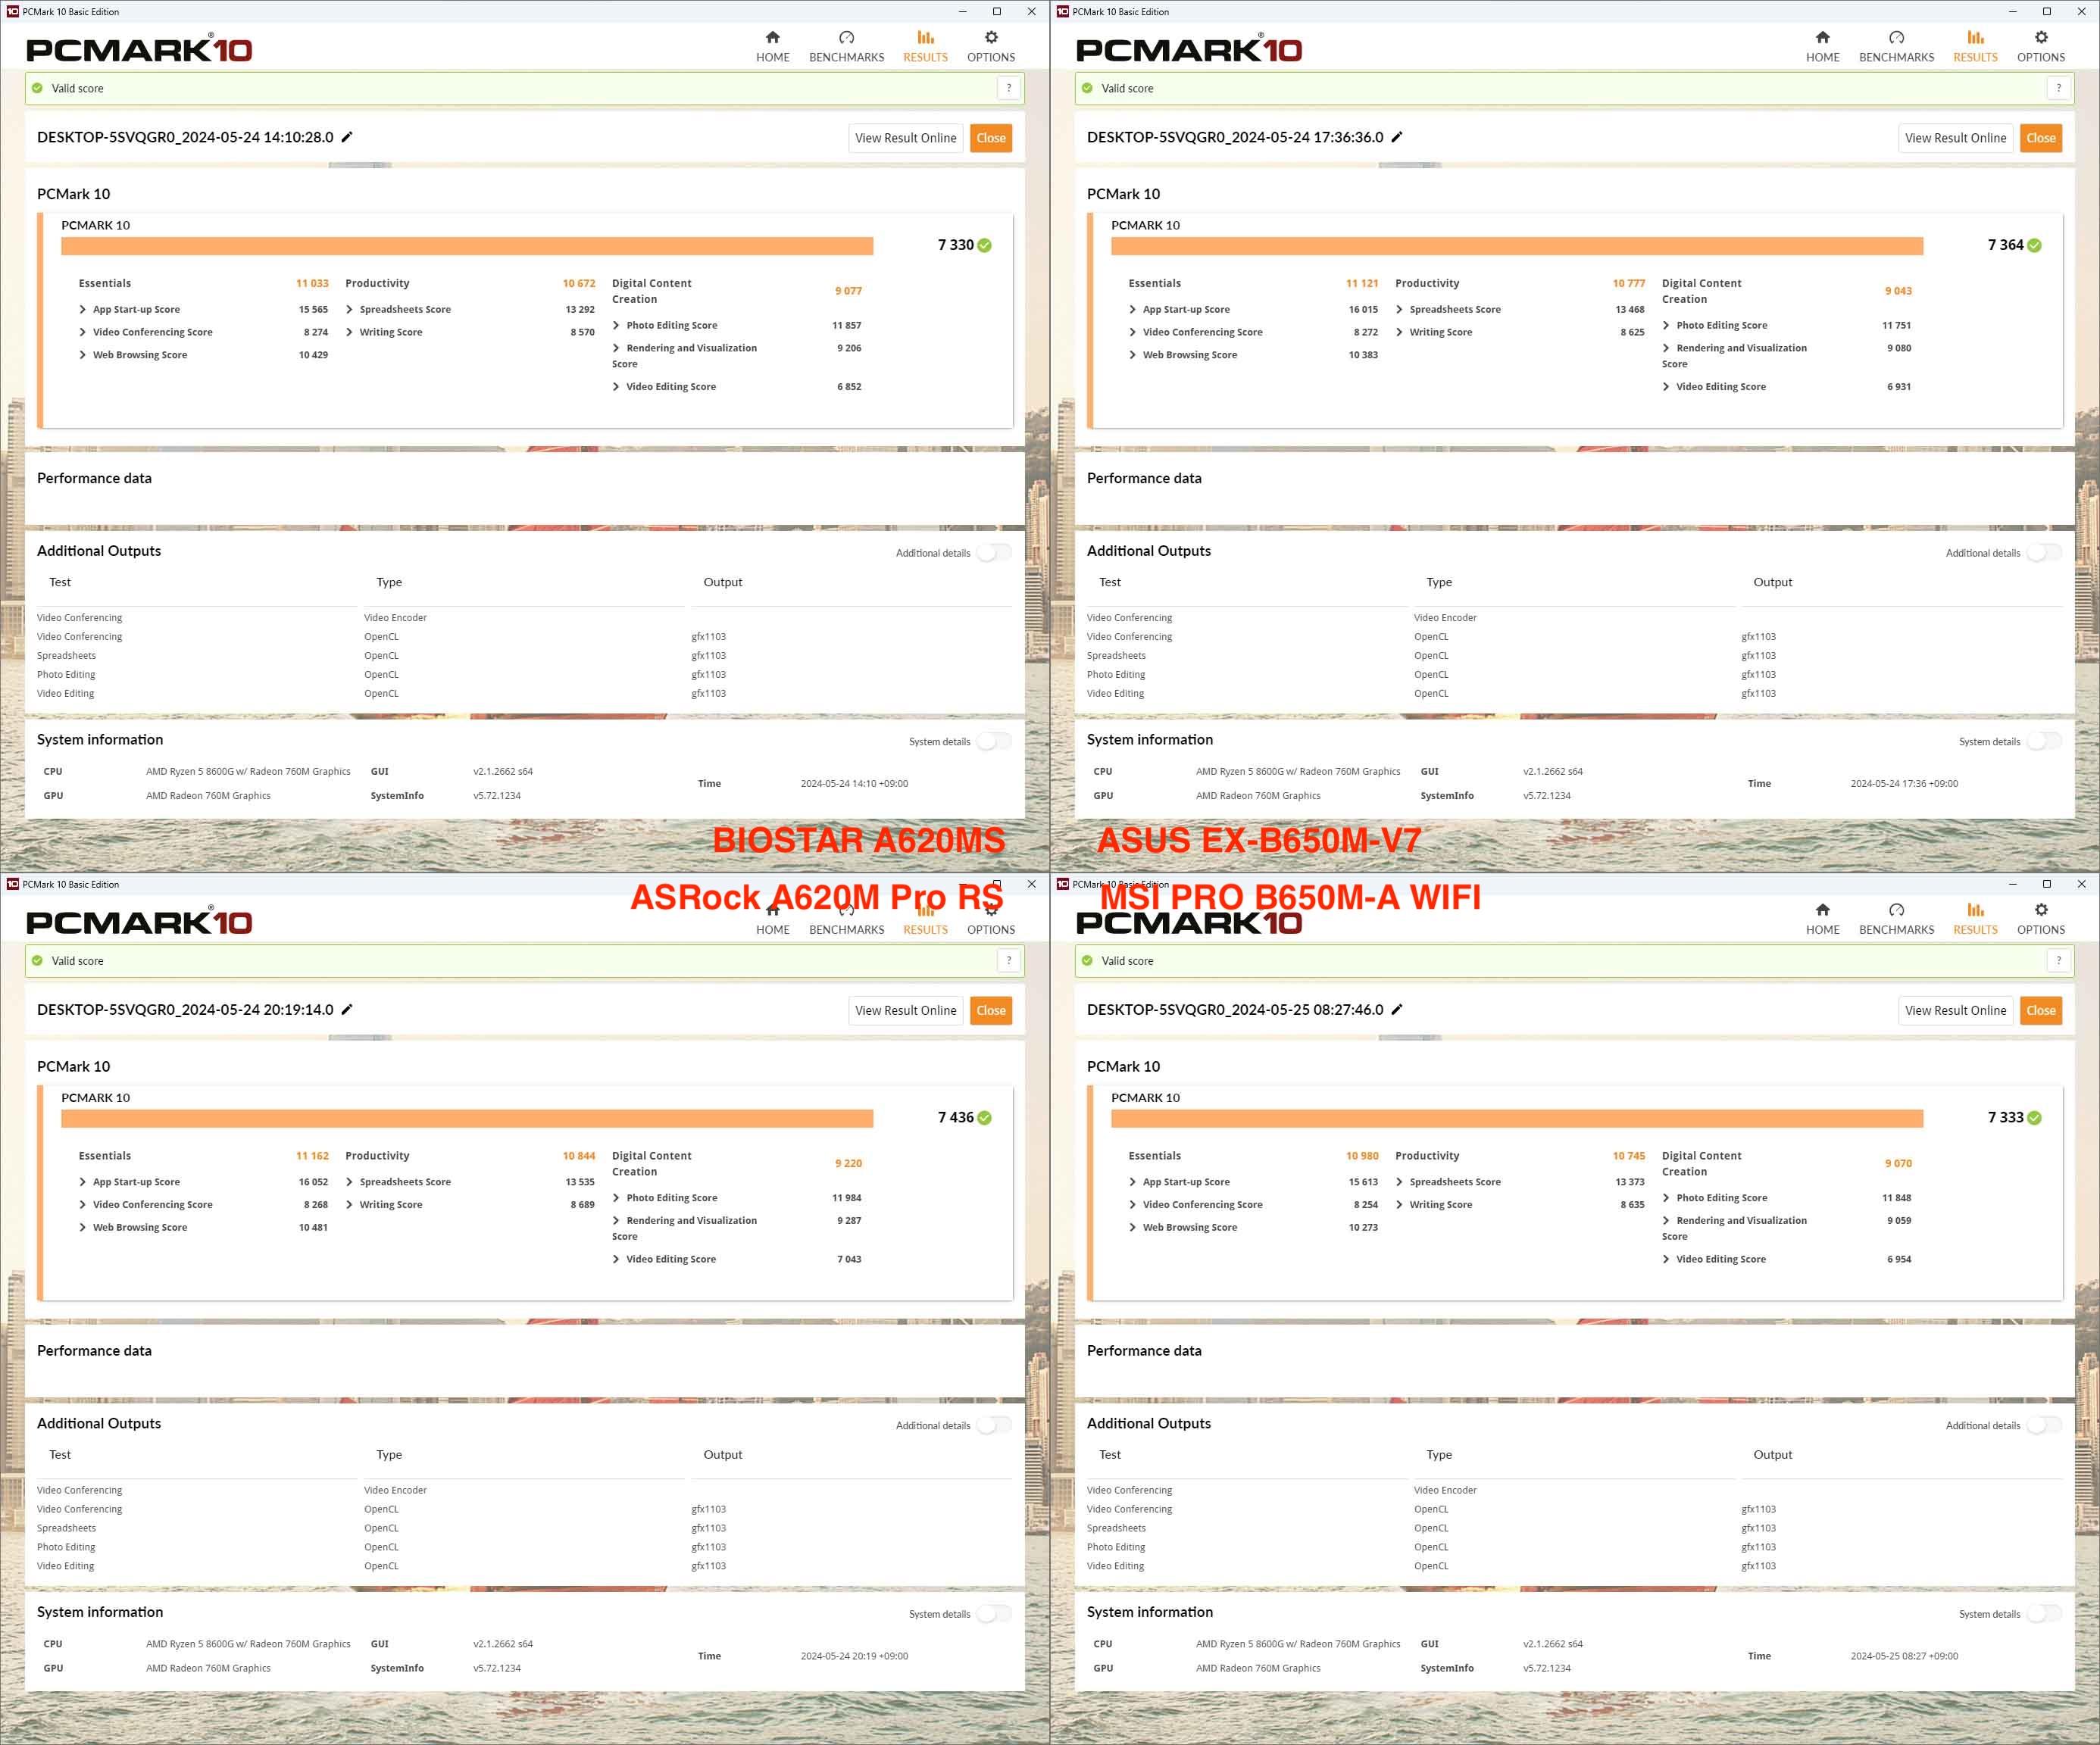Image resolution: width=2100 pixels, height=1745 pixels.
Task: Click orange score bar showing 7 330
Action: coord(467,246)
